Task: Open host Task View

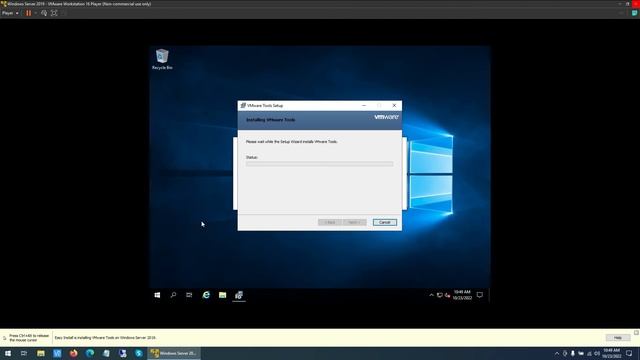Action: 24,353
